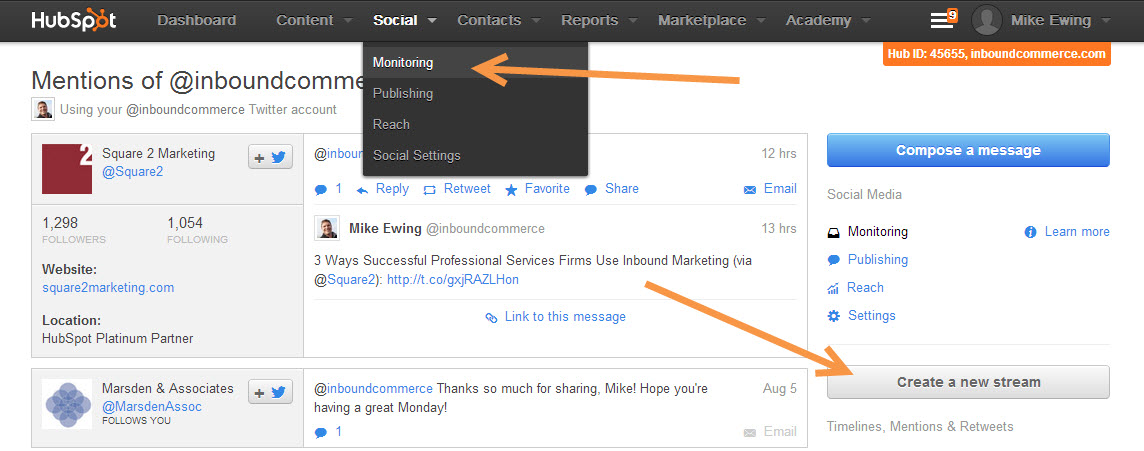Click Create a new stream button
The image size is (1144, 451).
coord(968,382)
